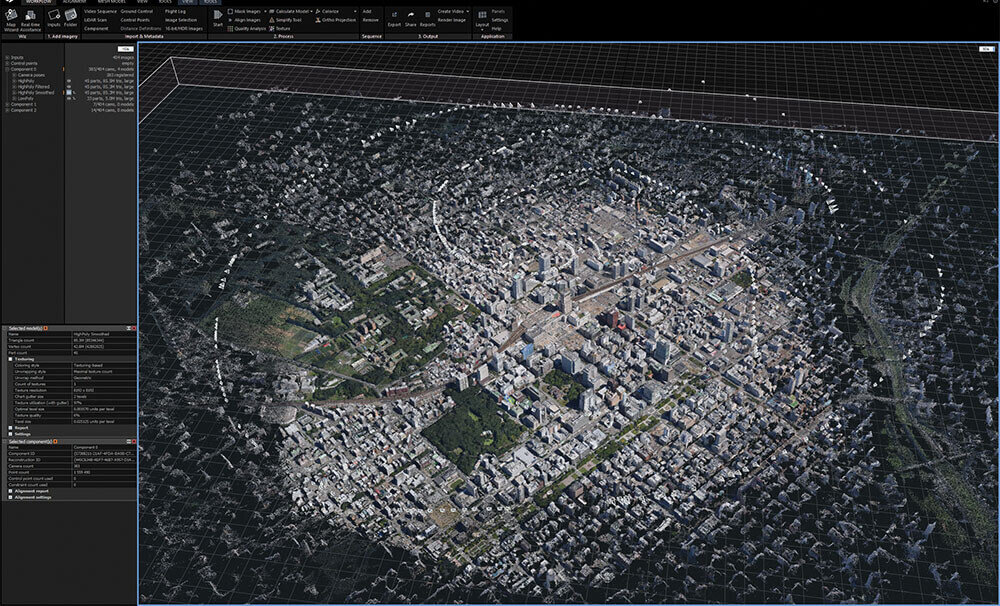Click the Render Image button
The image size is (1000, 606).
point(454,19)
